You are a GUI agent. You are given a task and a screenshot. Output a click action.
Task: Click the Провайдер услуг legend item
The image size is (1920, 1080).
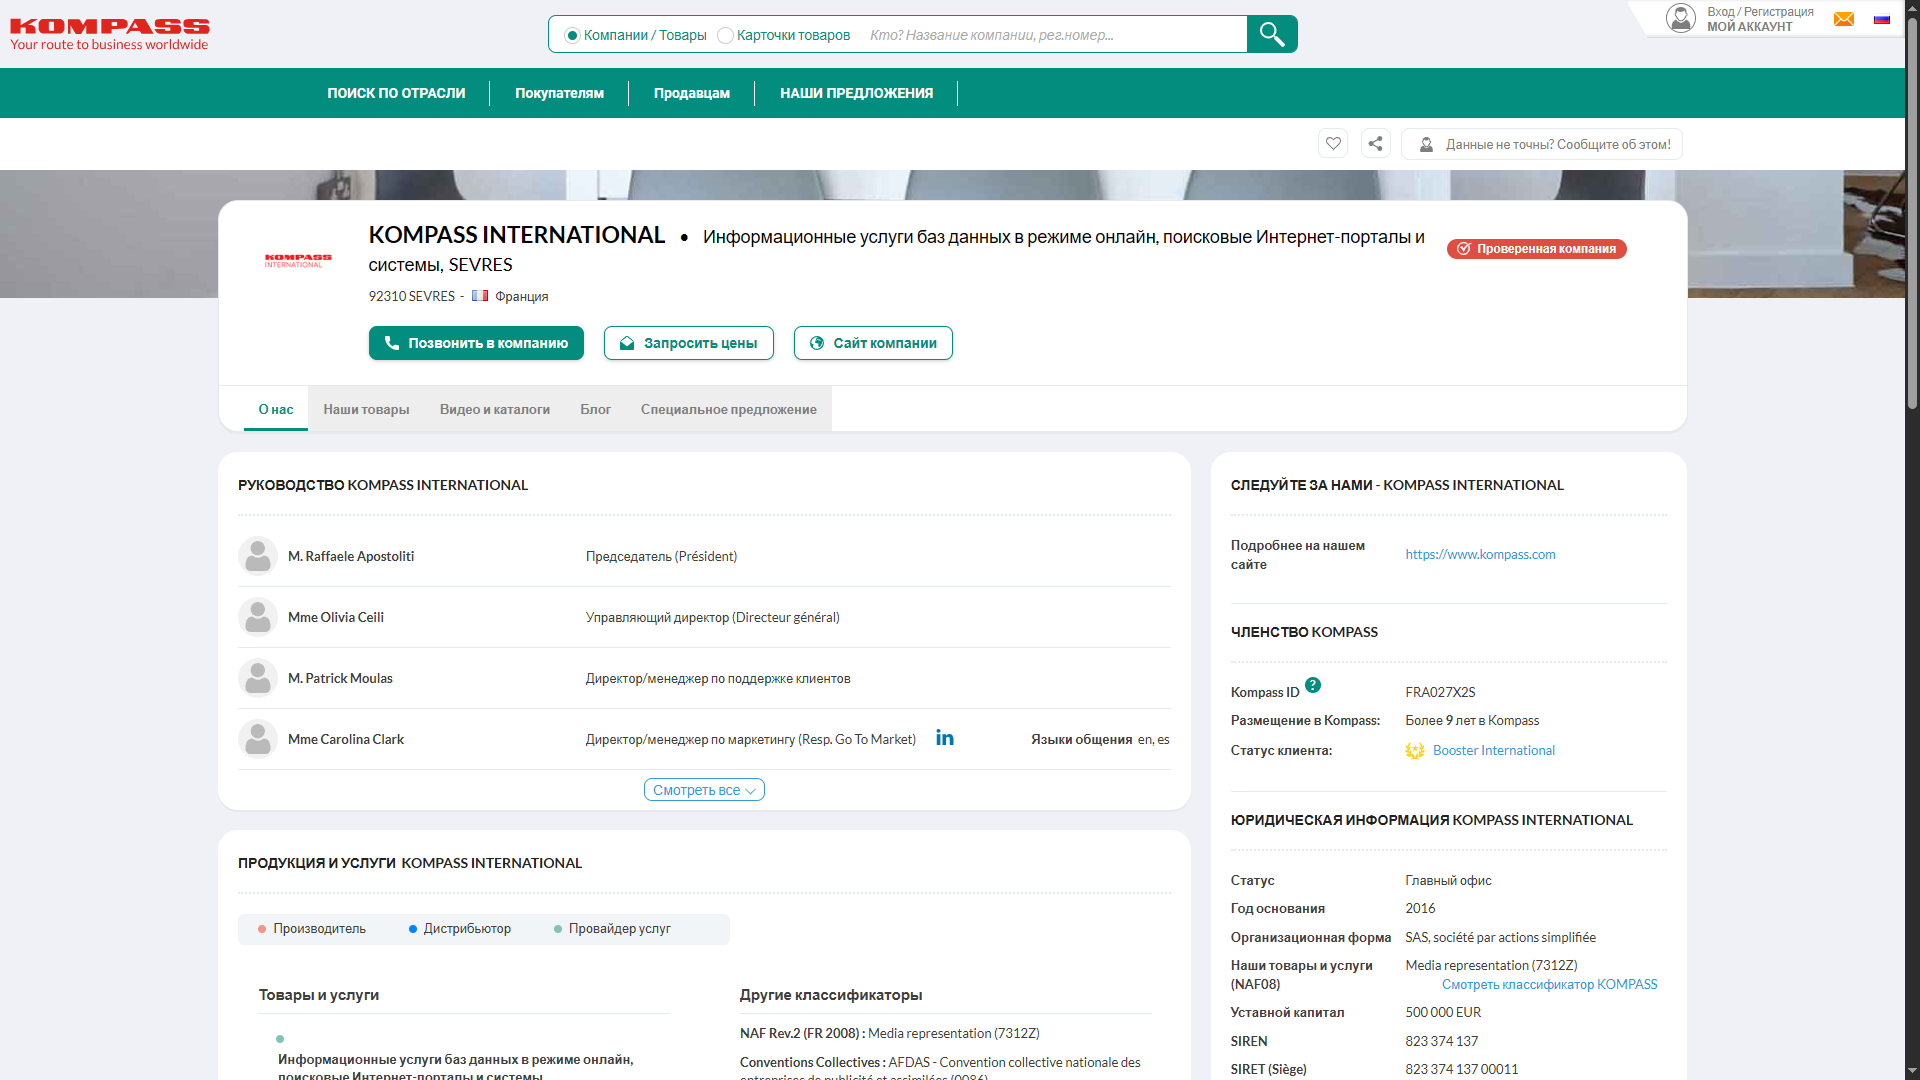[x=612, y=929]
